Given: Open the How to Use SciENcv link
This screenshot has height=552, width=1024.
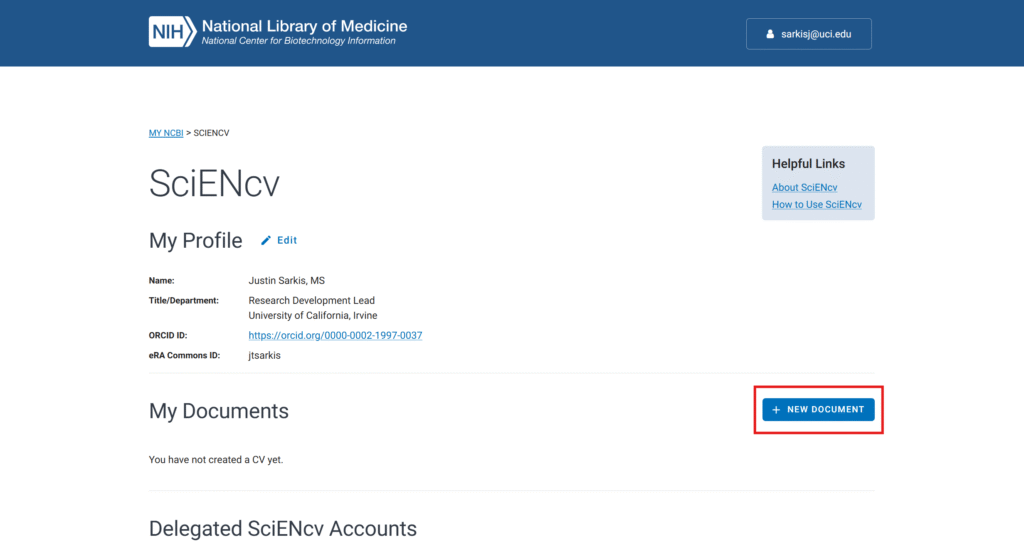Looking at the screenshot, I should [816, 205].
